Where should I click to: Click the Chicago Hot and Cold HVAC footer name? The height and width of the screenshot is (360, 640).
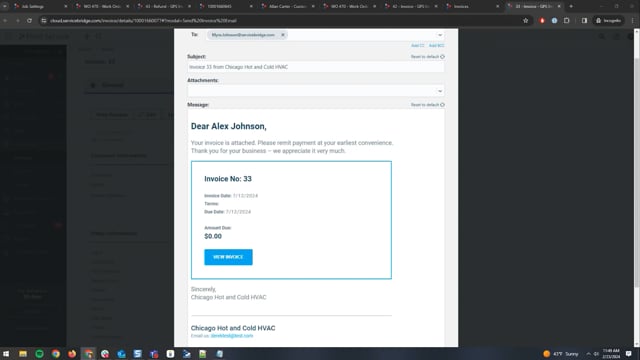[x=233, y=328]
